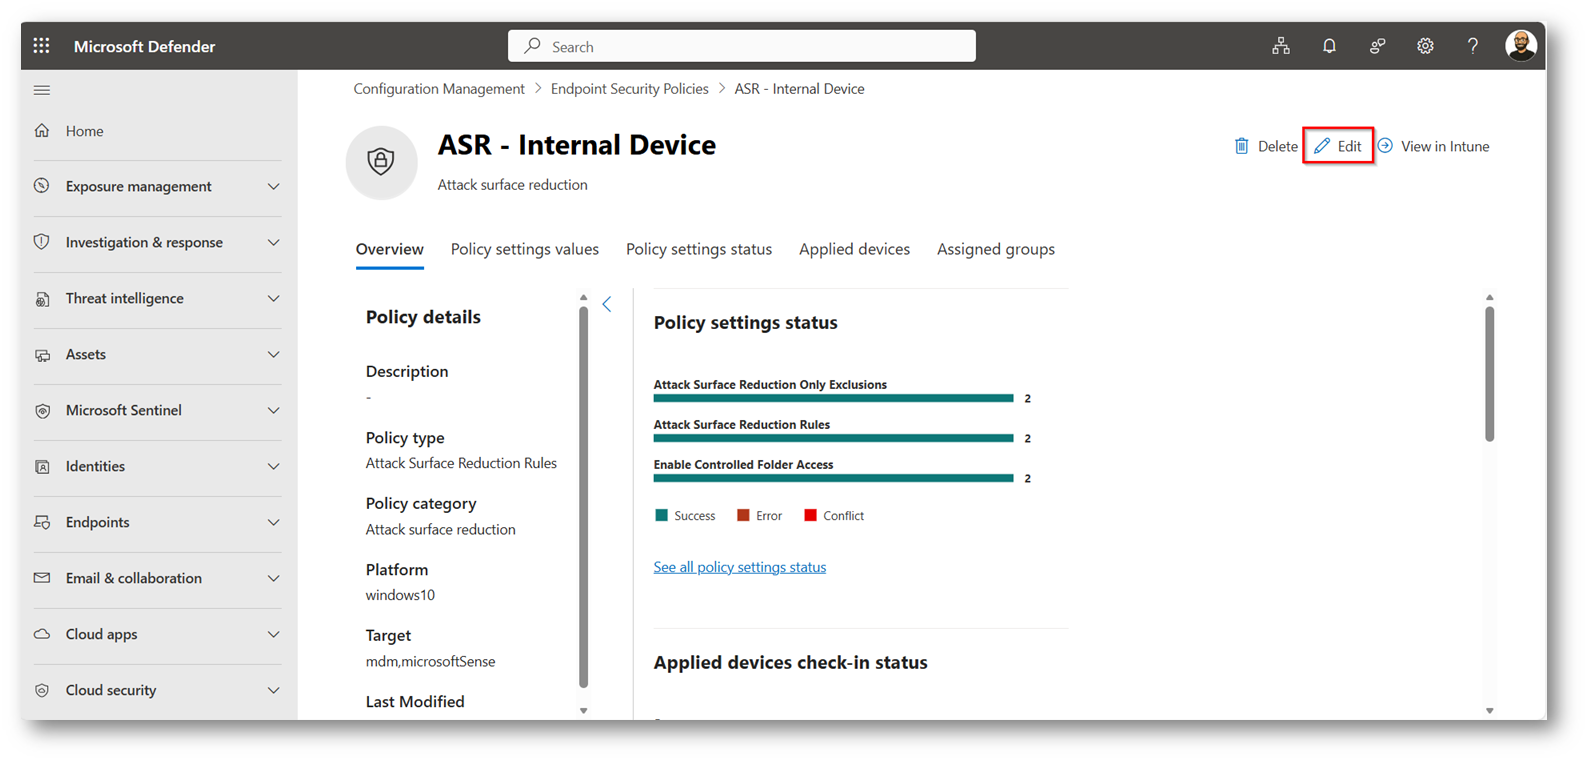Click the Attack Surface Reduction Rules status bar
The width and height of the screenshot is (1589, 762).
(x=833, y=438)
